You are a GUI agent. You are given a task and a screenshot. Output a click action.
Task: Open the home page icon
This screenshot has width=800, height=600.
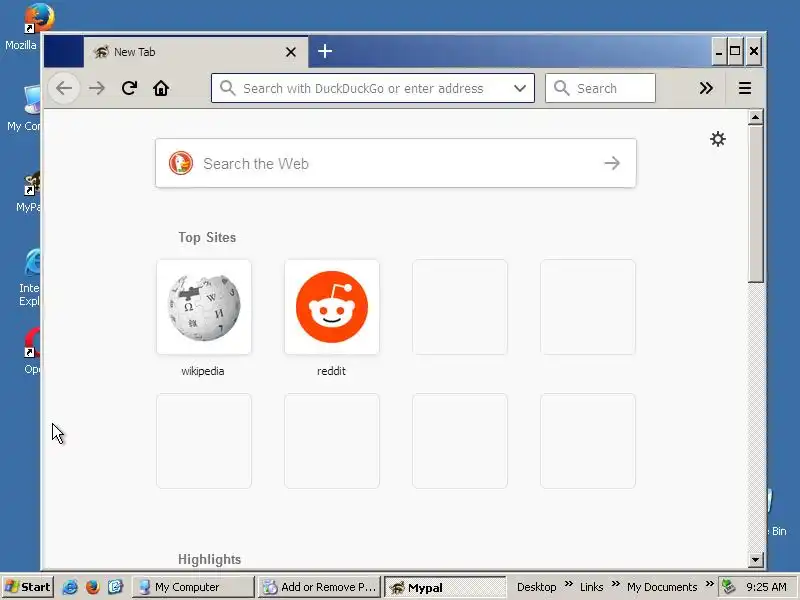pyautogui.click(x=161, y=88)
